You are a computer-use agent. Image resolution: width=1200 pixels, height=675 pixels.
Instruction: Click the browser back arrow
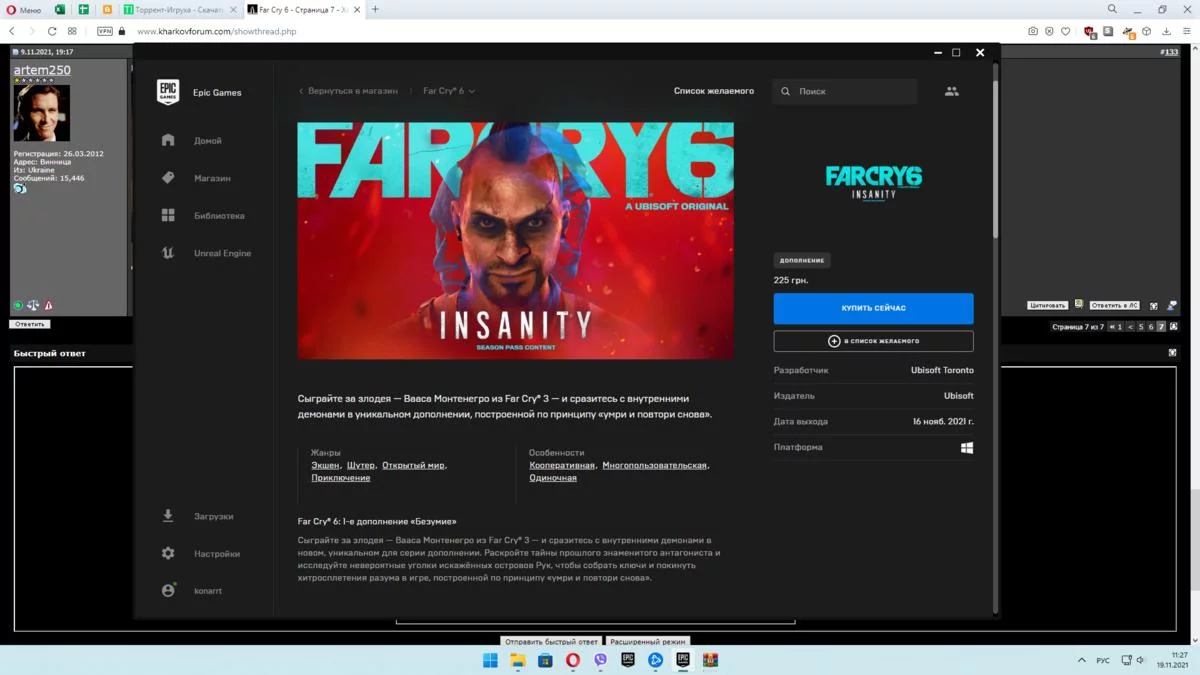coord(12,31)
